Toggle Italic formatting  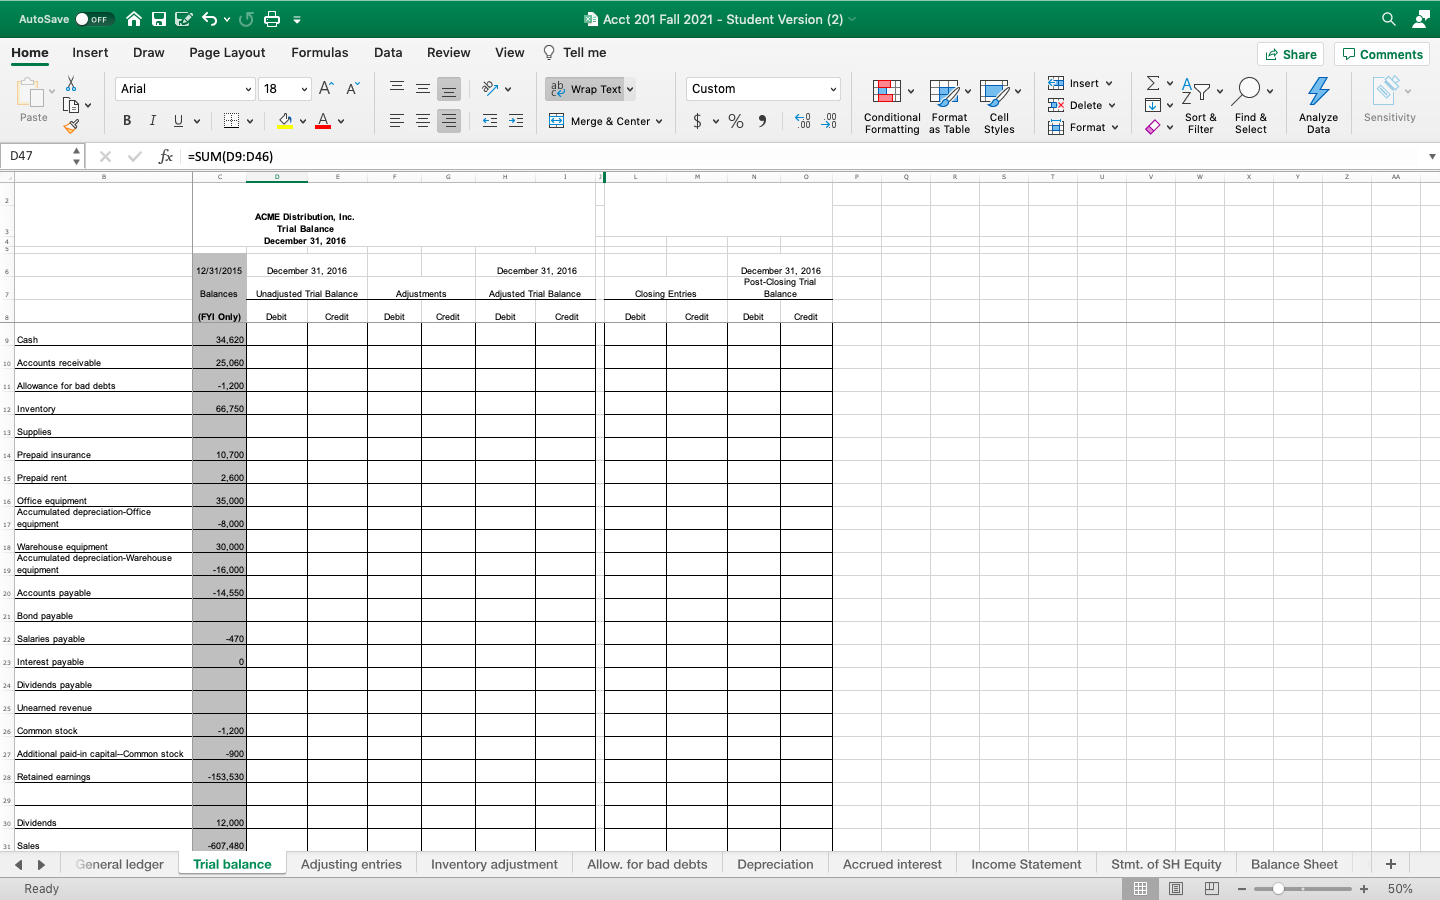tap(152, 121)
